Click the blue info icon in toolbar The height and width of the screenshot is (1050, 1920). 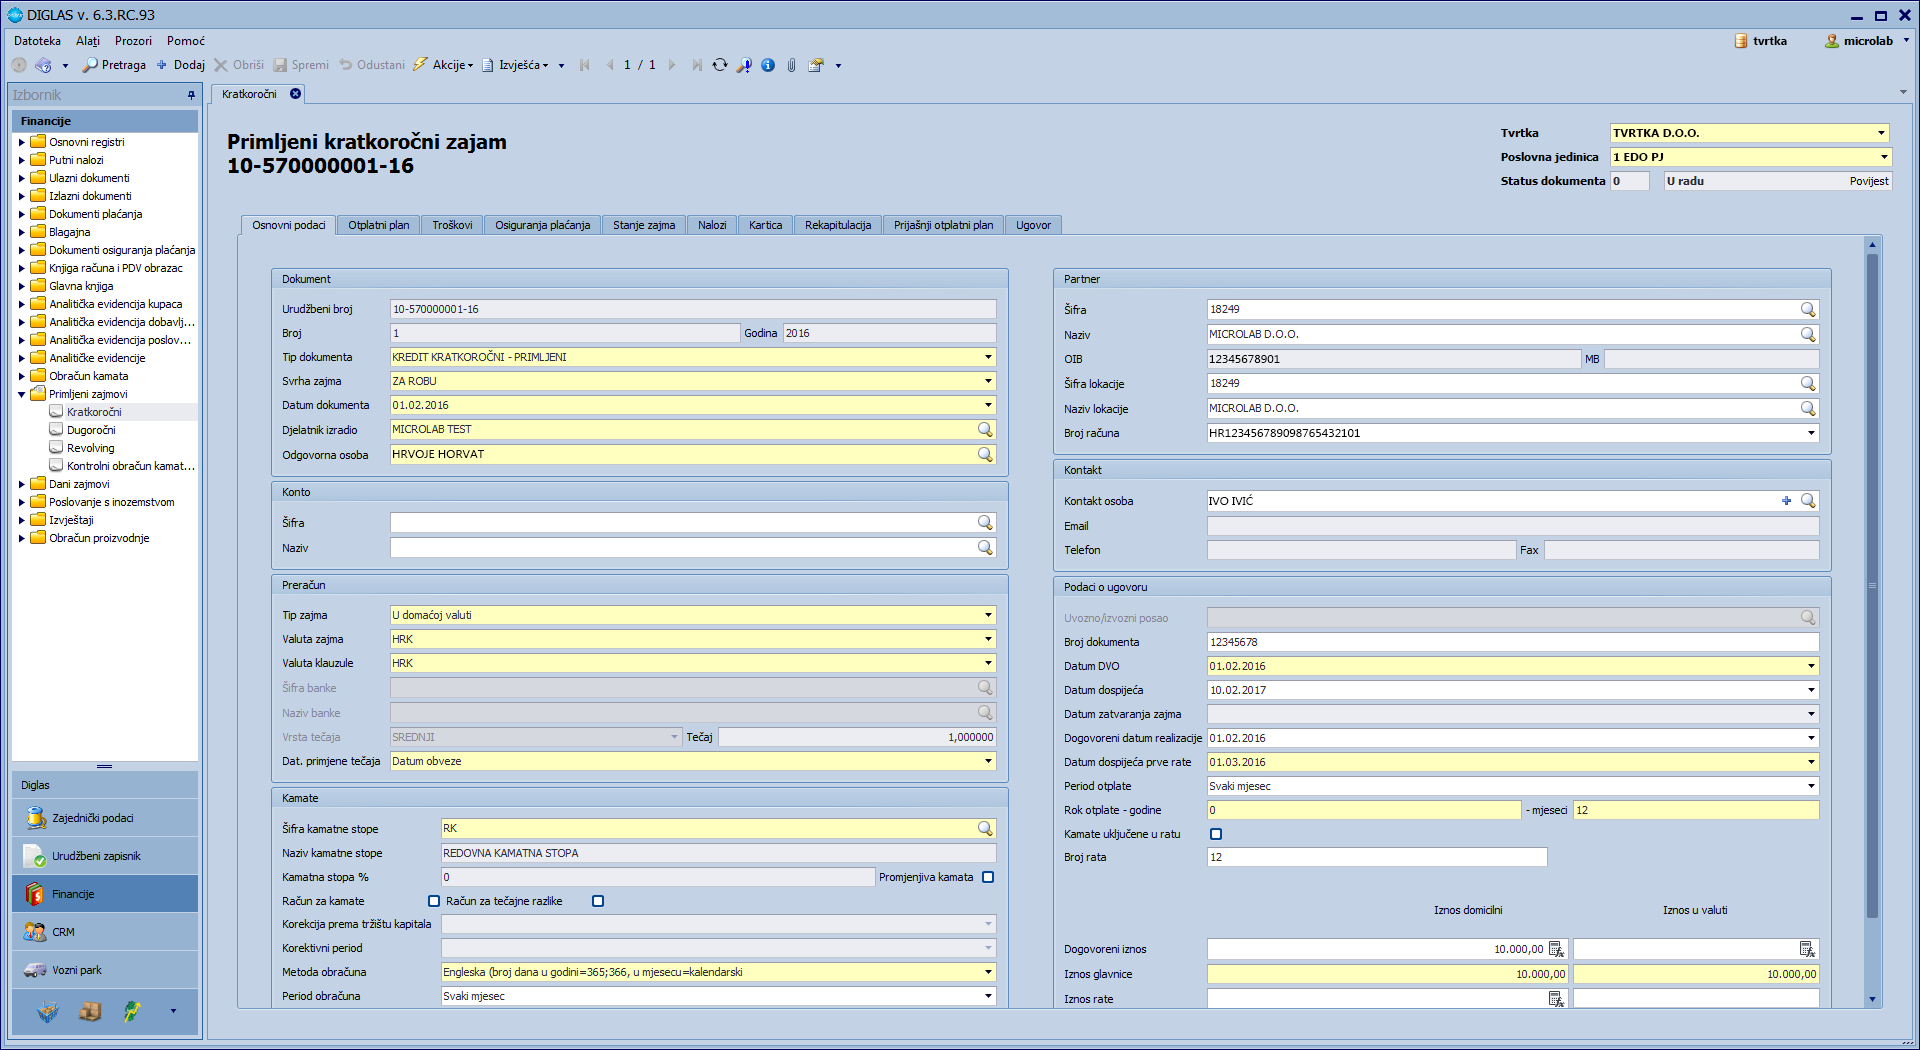point(768,65)
